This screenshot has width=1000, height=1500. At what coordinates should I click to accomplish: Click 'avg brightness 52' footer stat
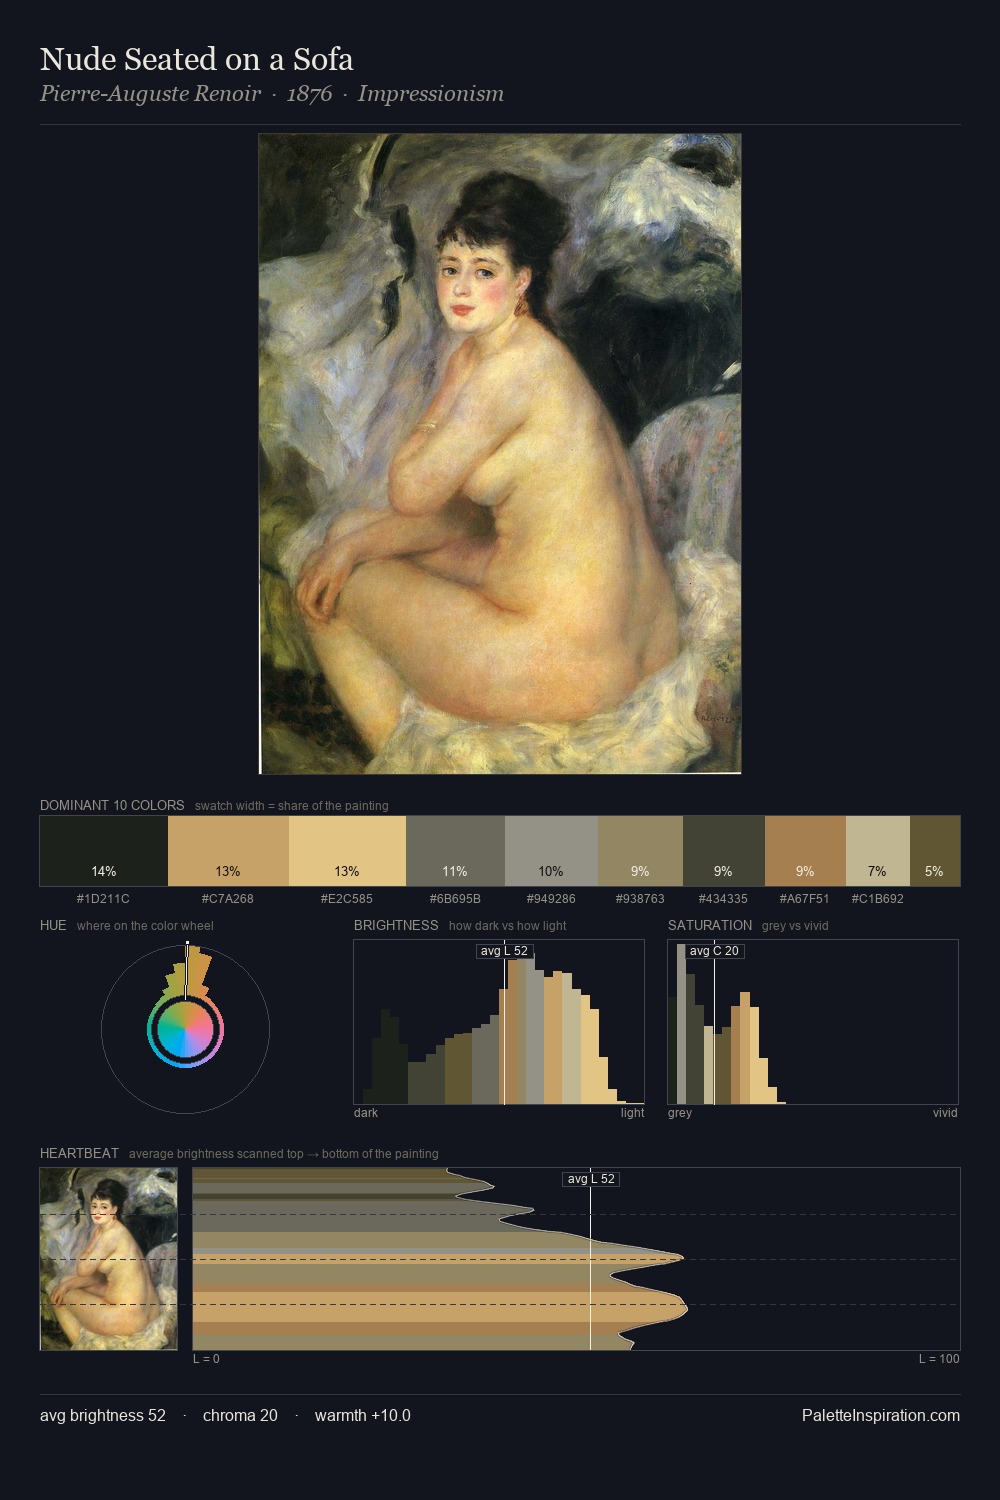coord(103,1415)
